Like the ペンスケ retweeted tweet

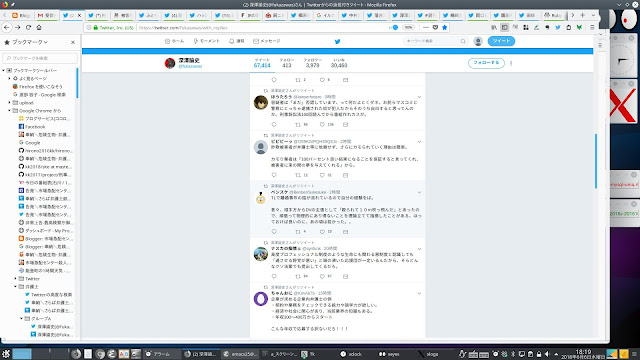pos(322,231)
